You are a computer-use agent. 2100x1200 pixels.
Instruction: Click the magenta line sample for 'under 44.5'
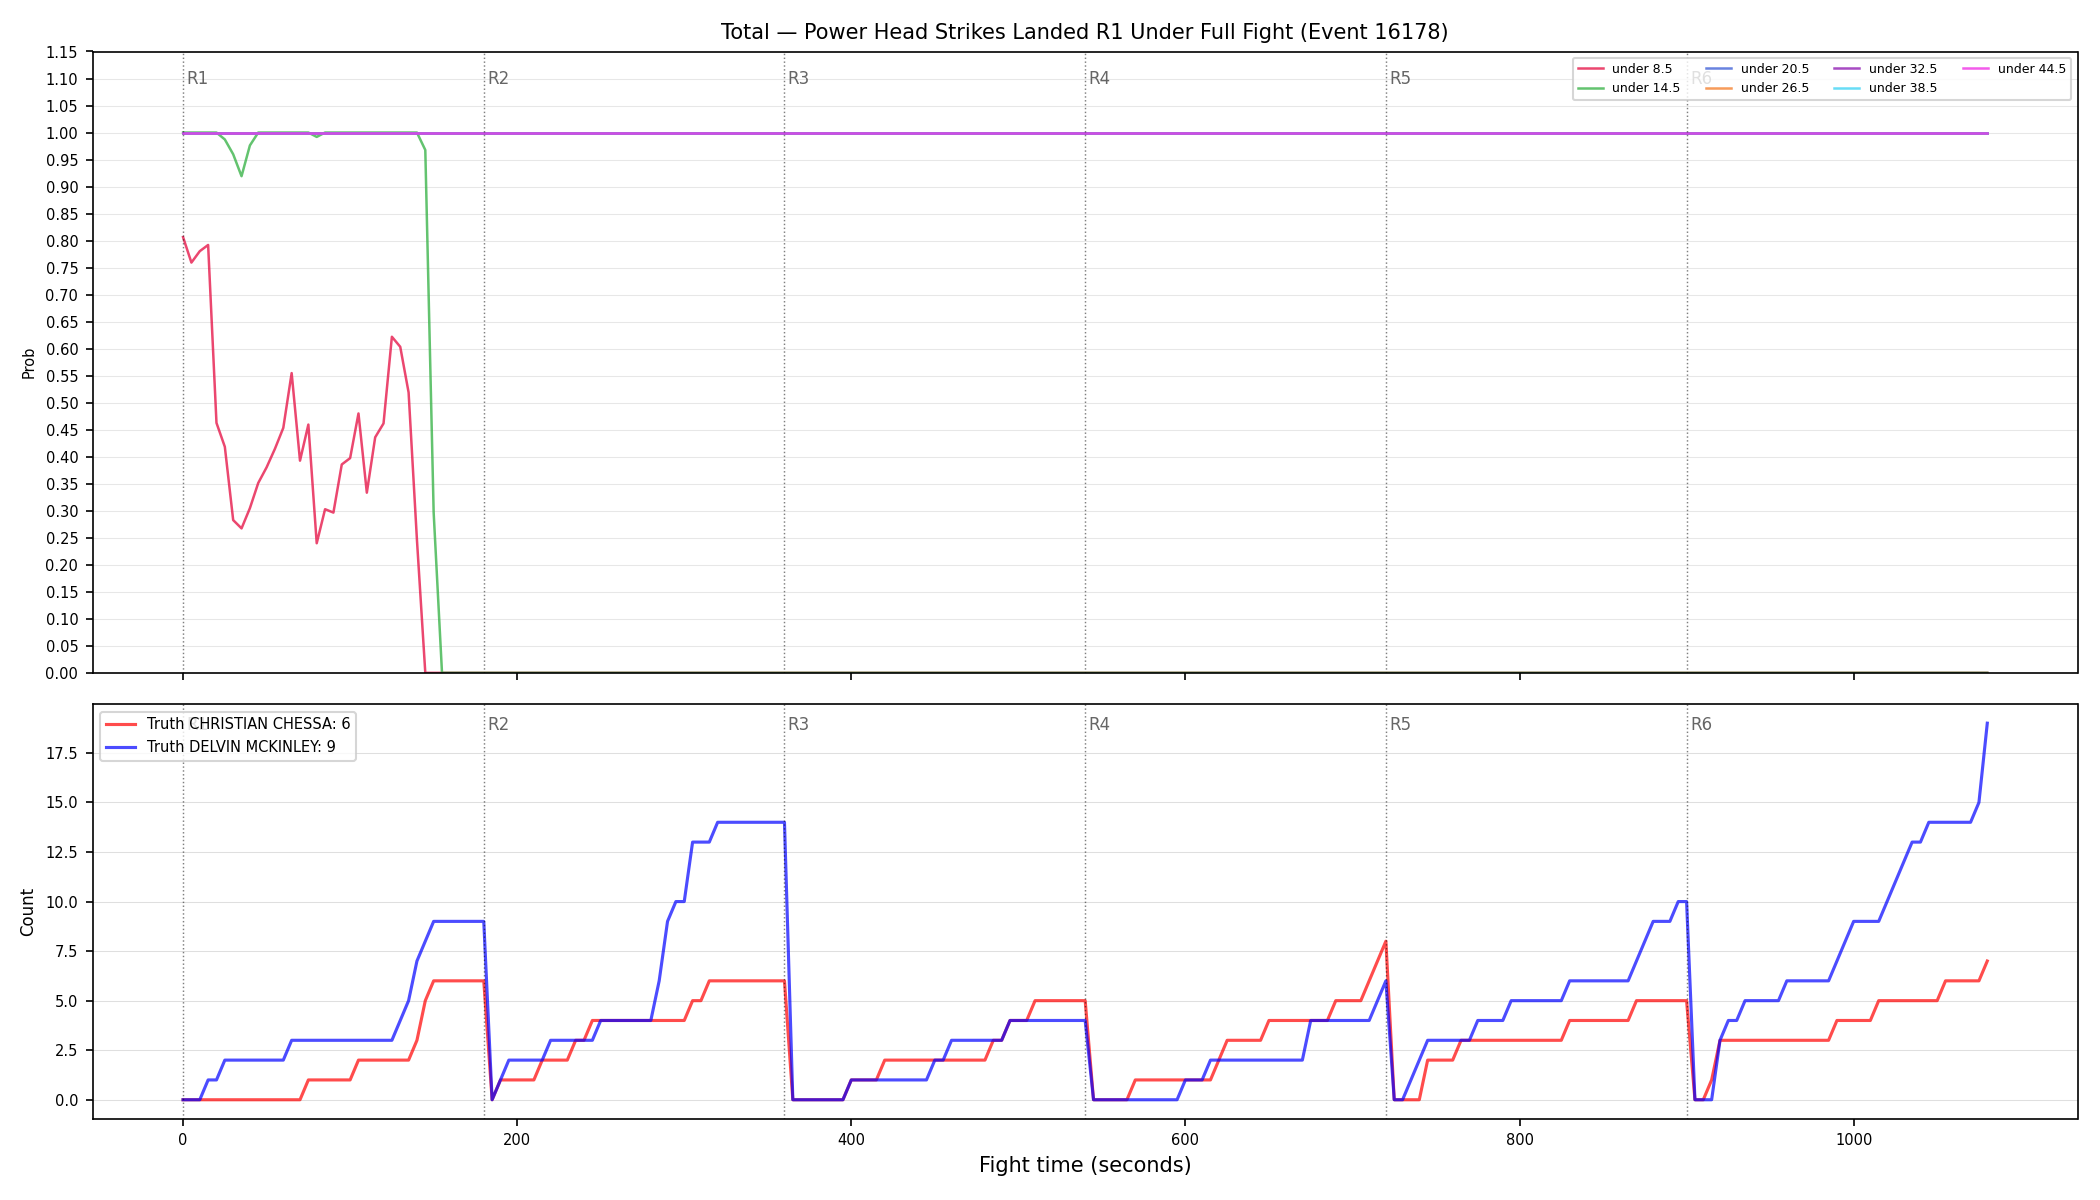(x=1975, y=69)
